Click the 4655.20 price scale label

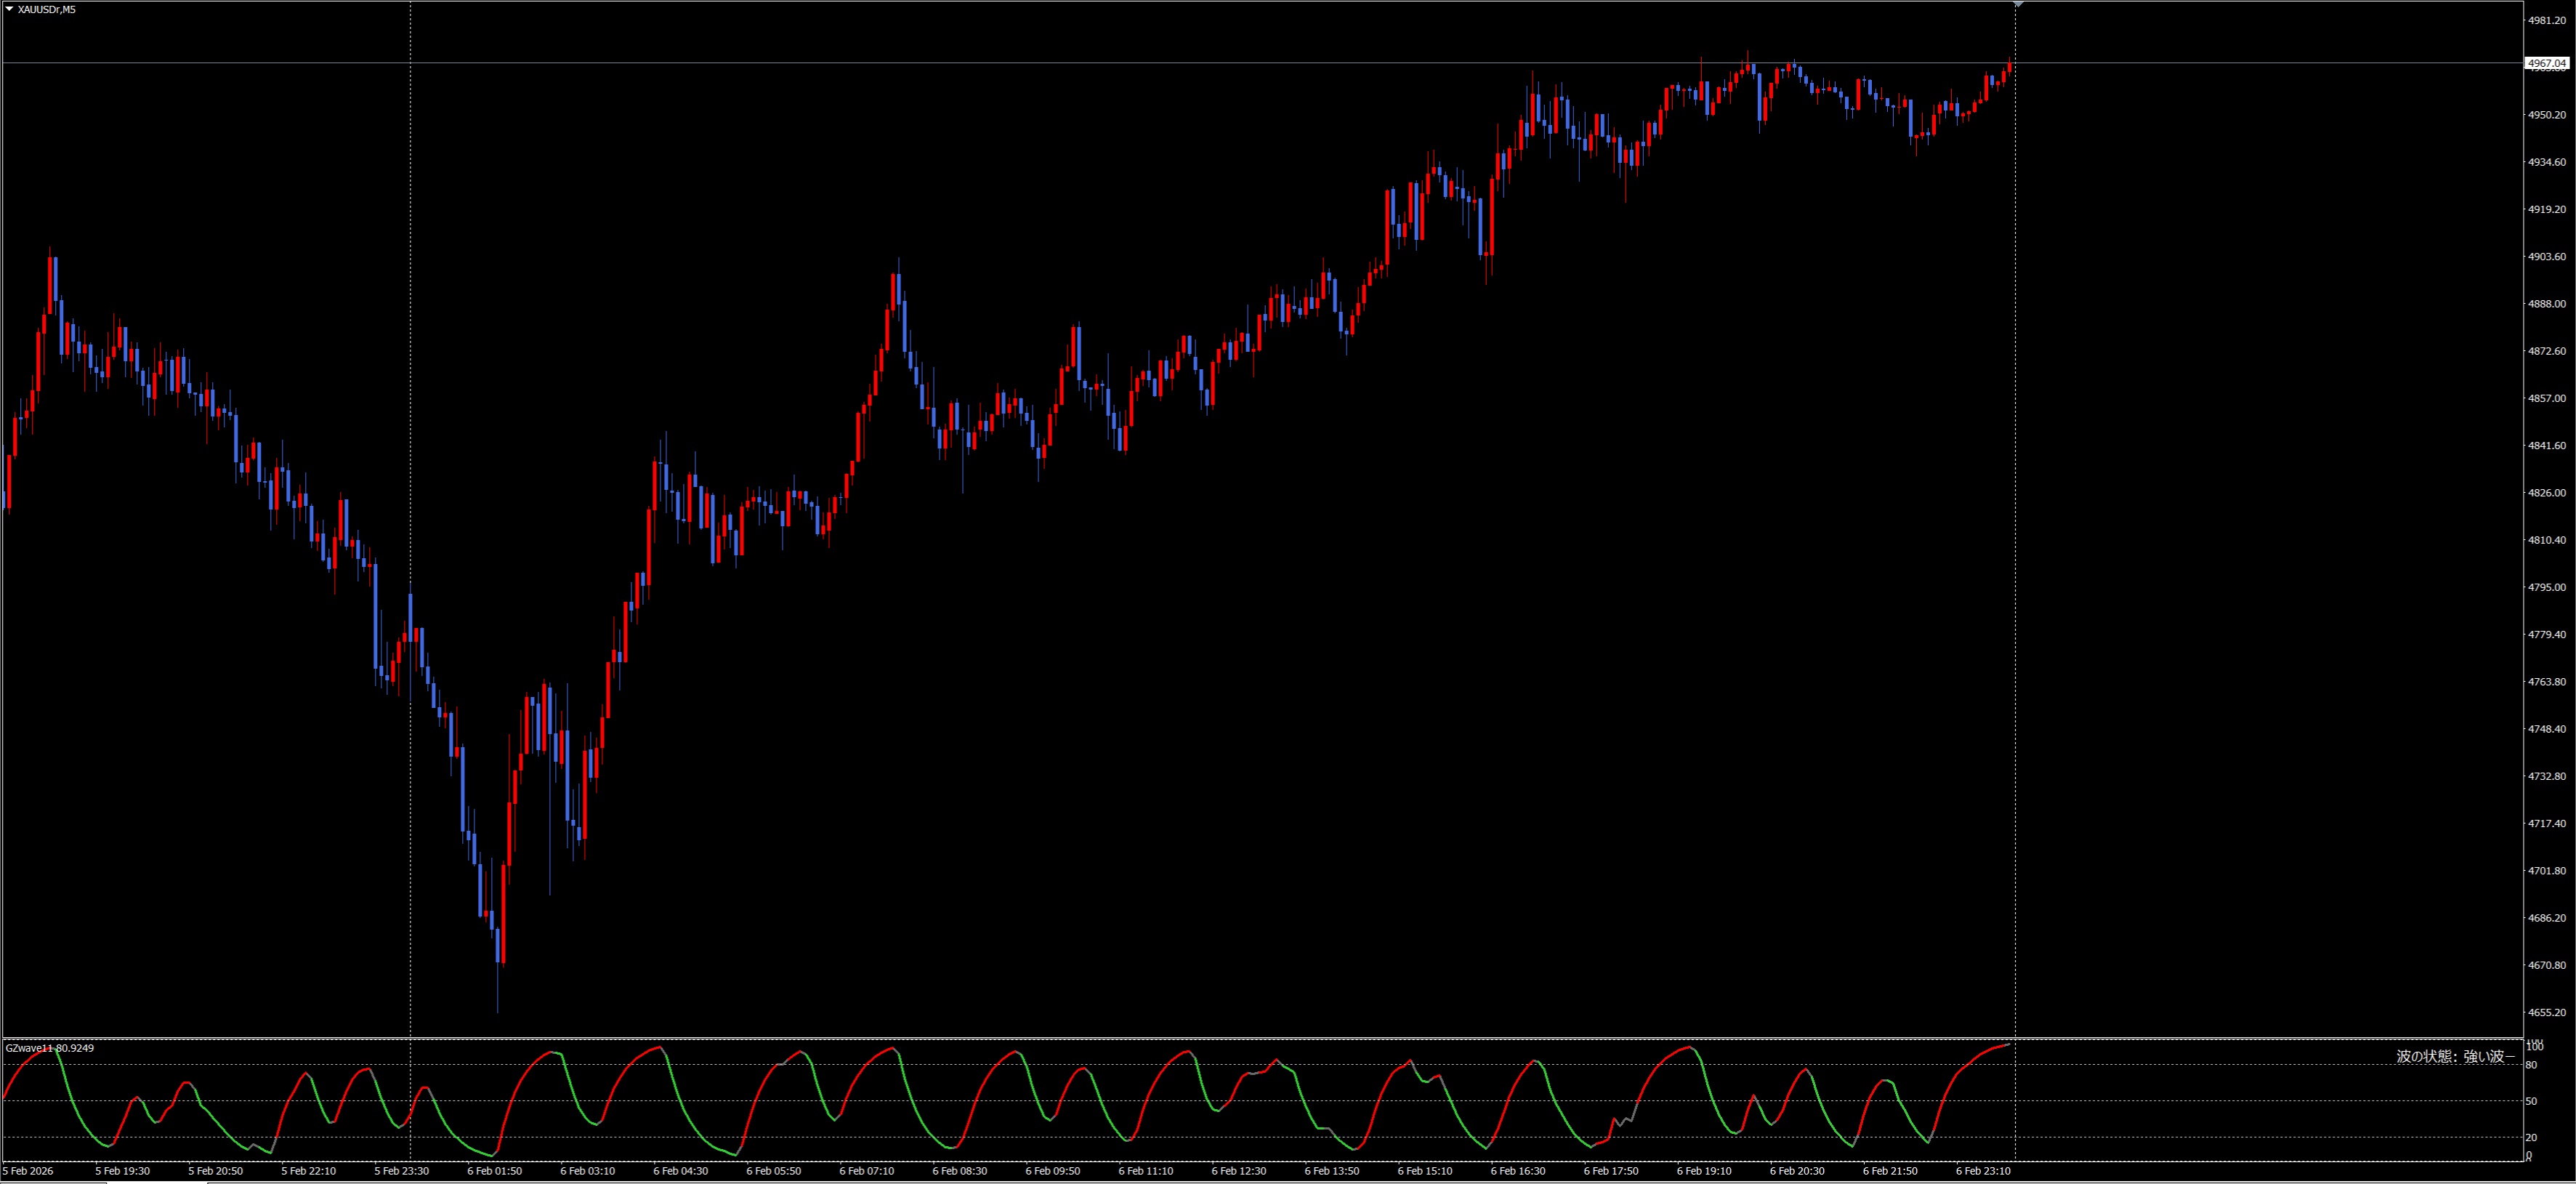coord(2546,1012)
